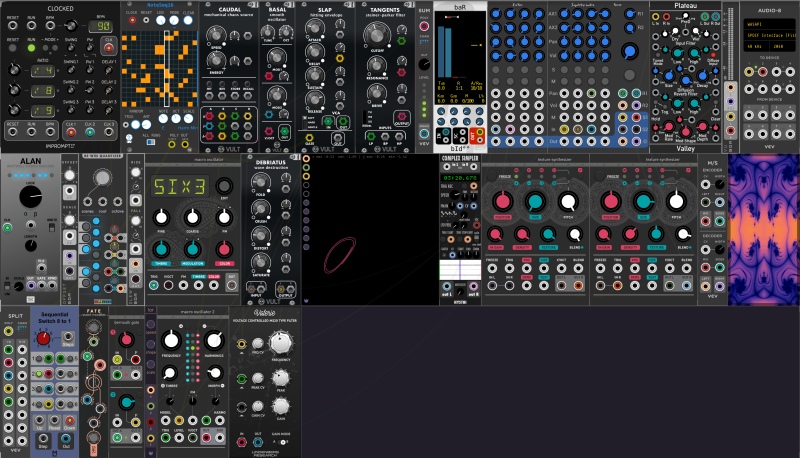Open the WASAPI driver selector on Audio-8
800x458 pixels.
pos(770,24)
